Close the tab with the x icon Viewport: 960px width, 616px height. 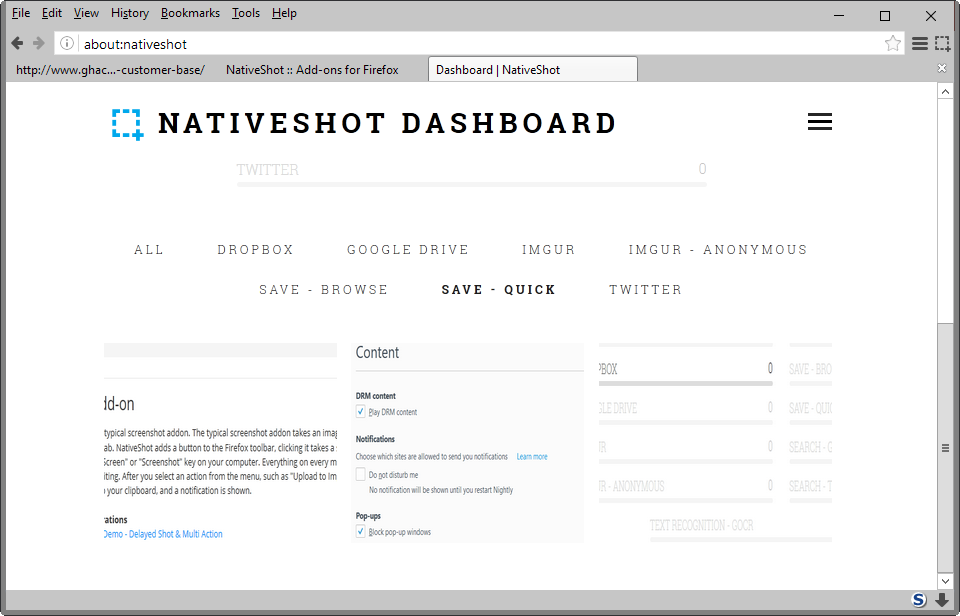tap(942, 68)
